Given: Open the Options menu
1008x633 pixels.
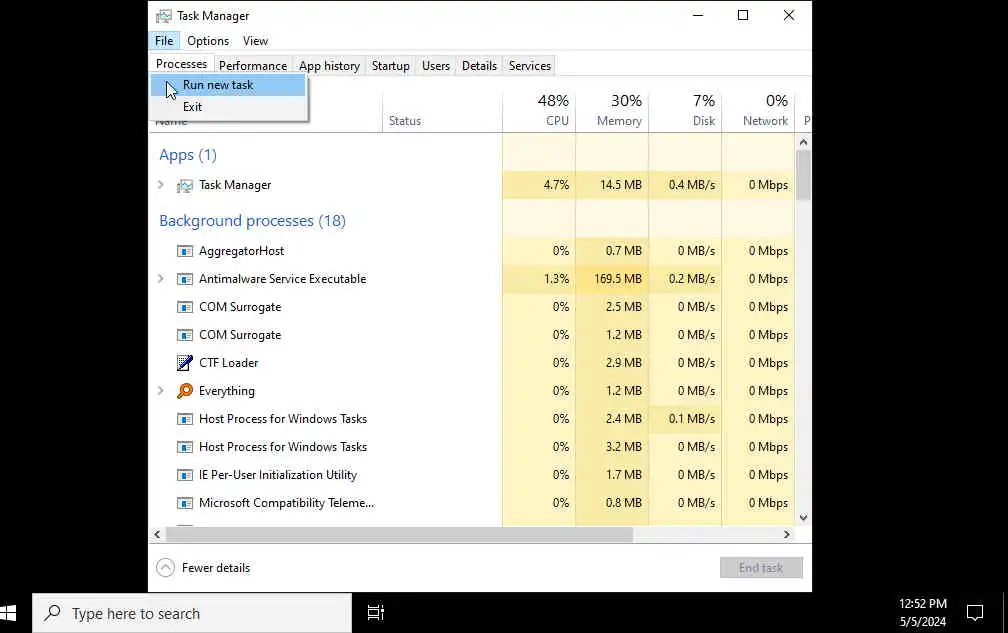Looking at the screenshot, I should 208,40.
